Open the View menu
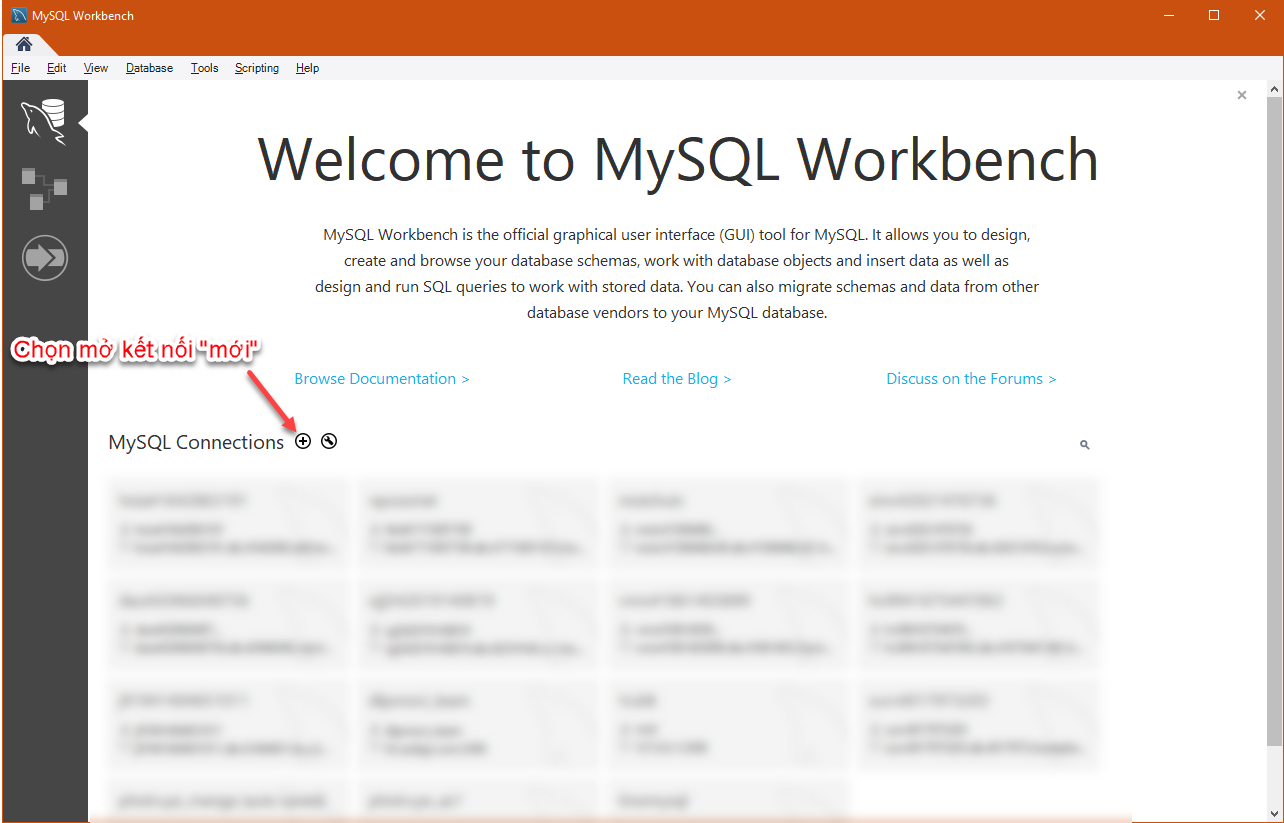 click(x=96, y=68)
